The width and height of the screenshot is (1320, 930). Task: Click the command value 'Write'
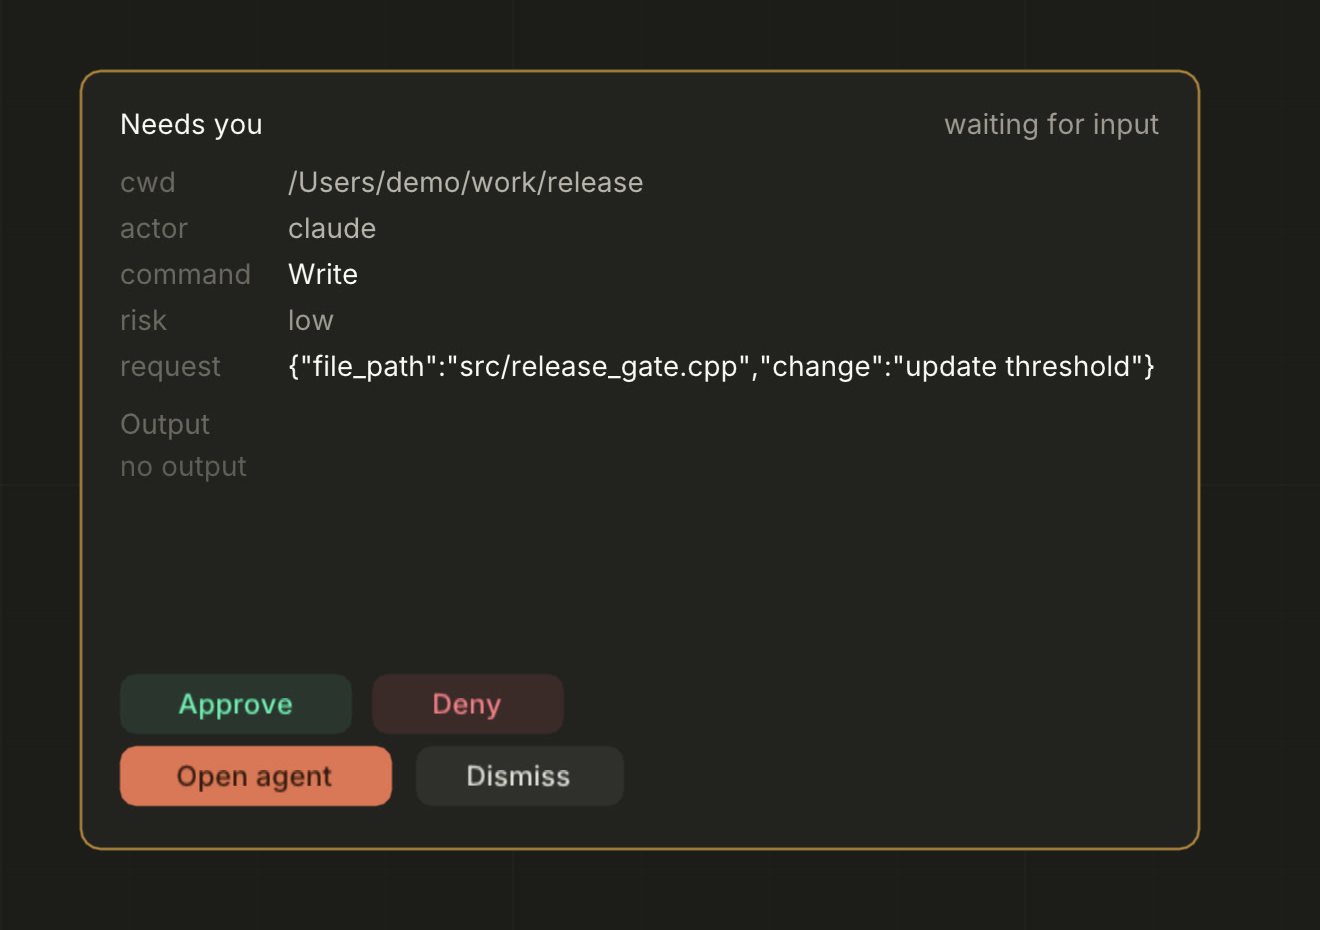(323, 274)
